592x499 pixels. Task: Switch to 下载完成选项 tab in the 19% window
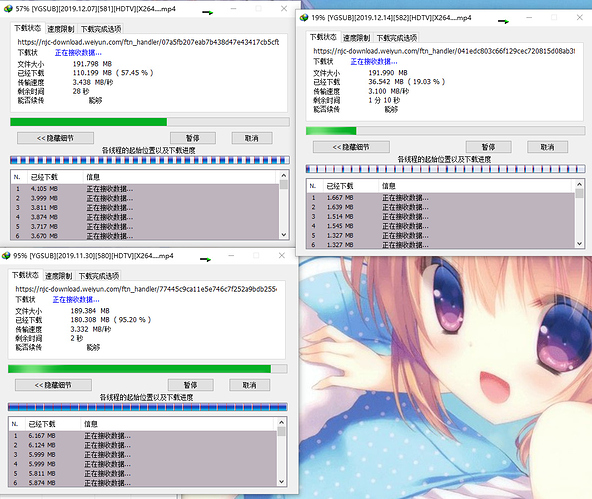point(397,38)
